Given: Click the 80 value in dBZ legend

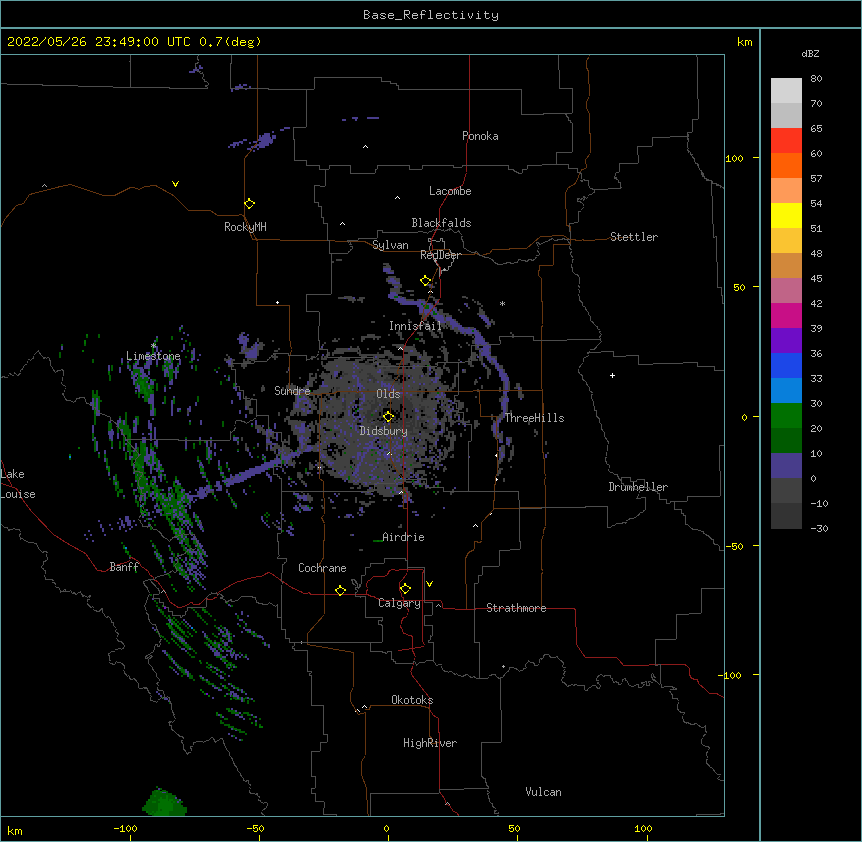Looking at the screenshot, I should pos(816,79).
